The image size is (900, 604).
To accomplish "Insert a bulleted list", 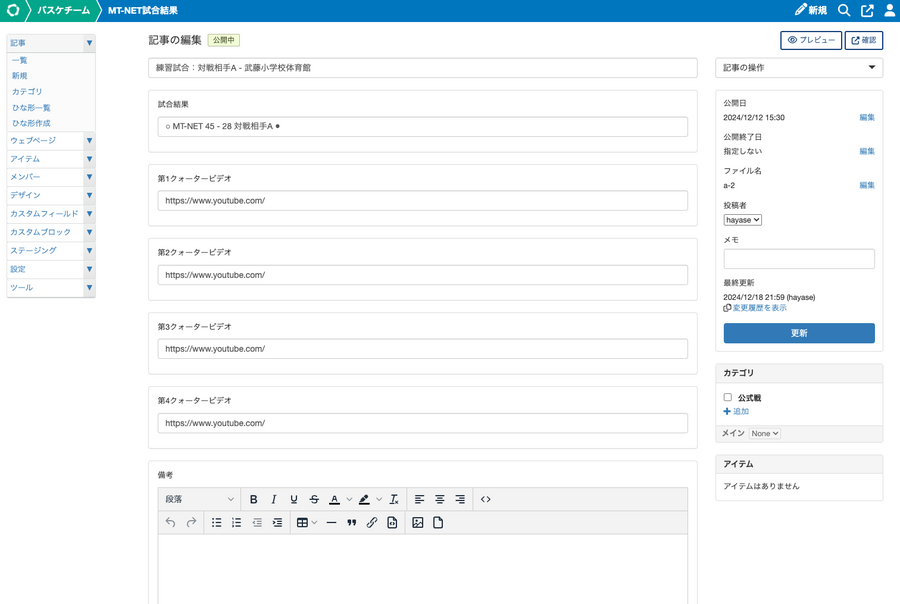I will 216,522.
